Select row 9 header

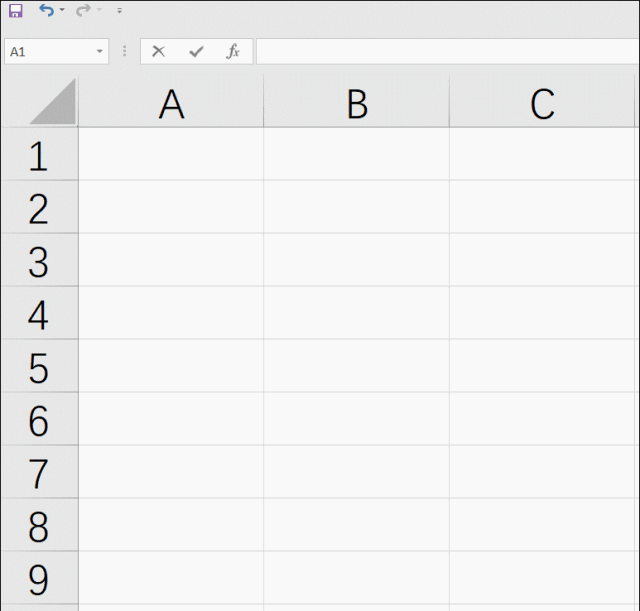(38, 580)
